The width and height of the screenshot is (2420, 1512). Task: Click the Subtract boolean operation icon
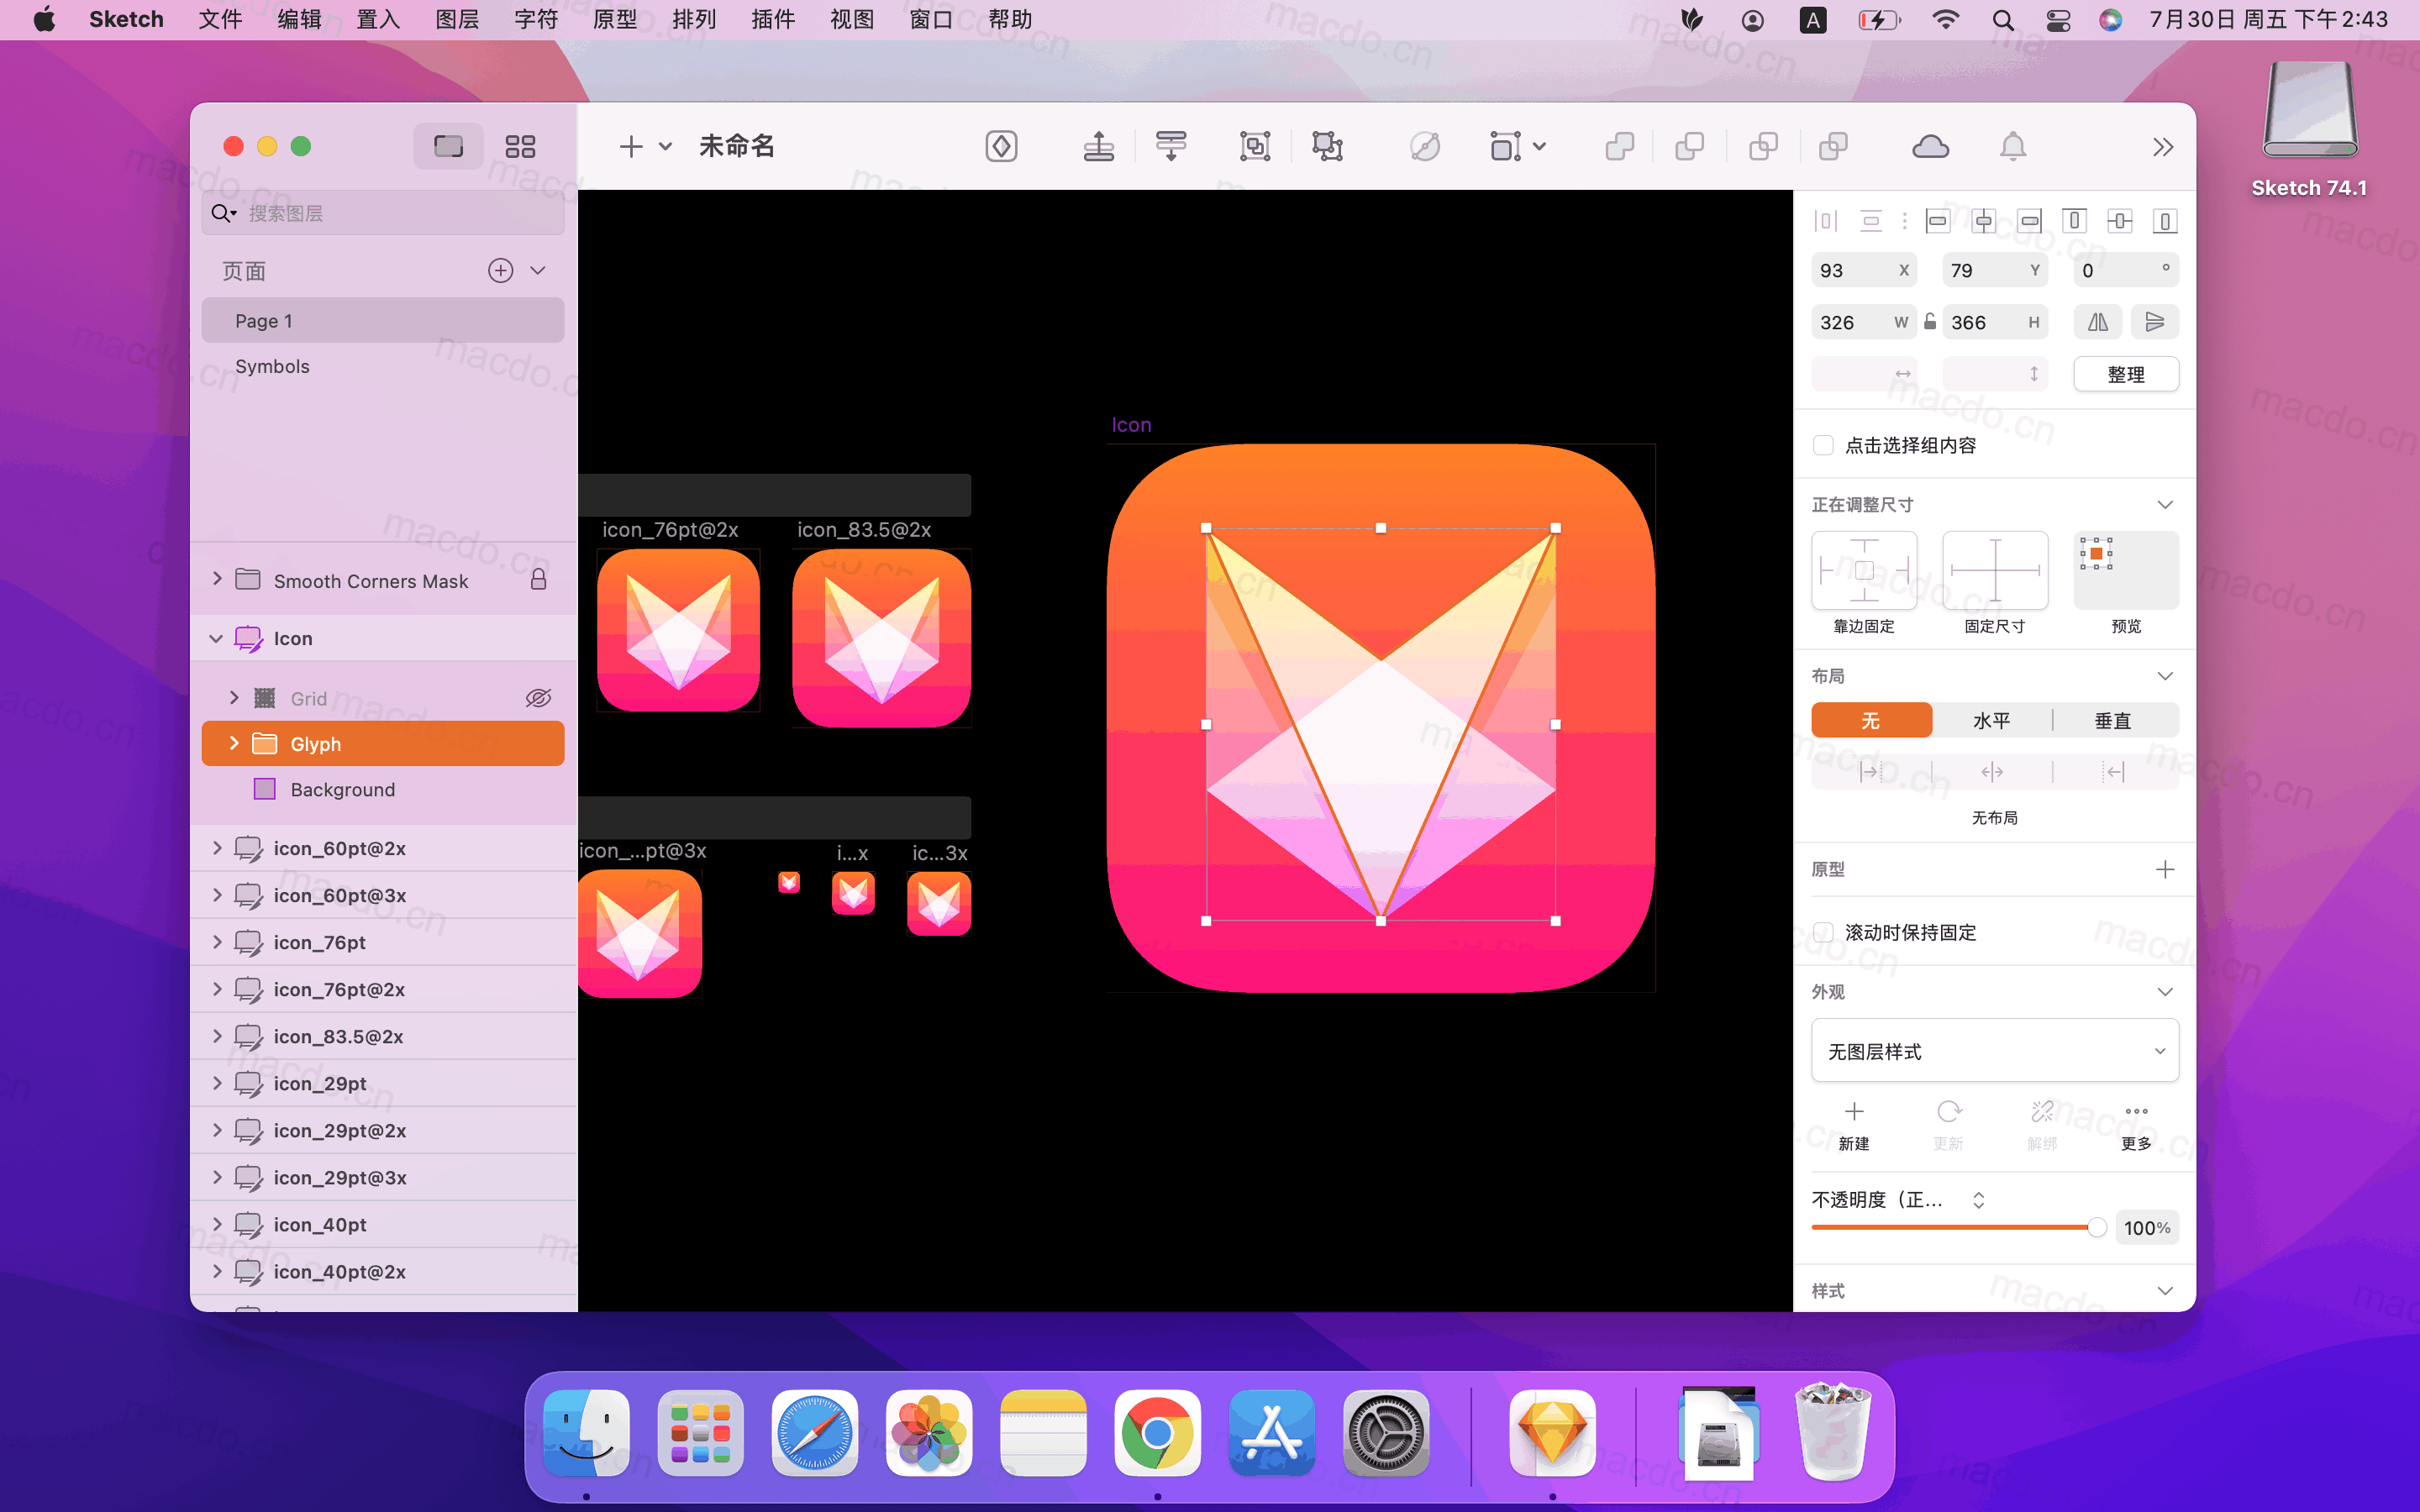click(1689, 147)
